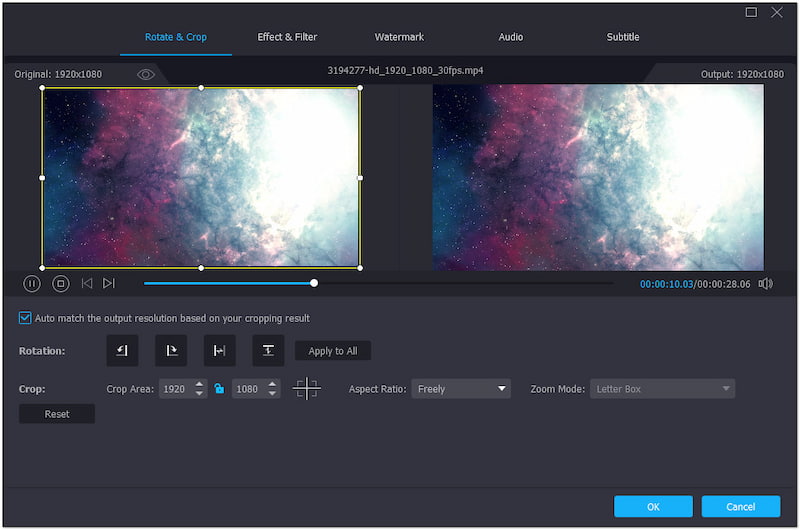Skip to the next frame
Viewport: 800px width, 530px height.
tap(109, 284)
